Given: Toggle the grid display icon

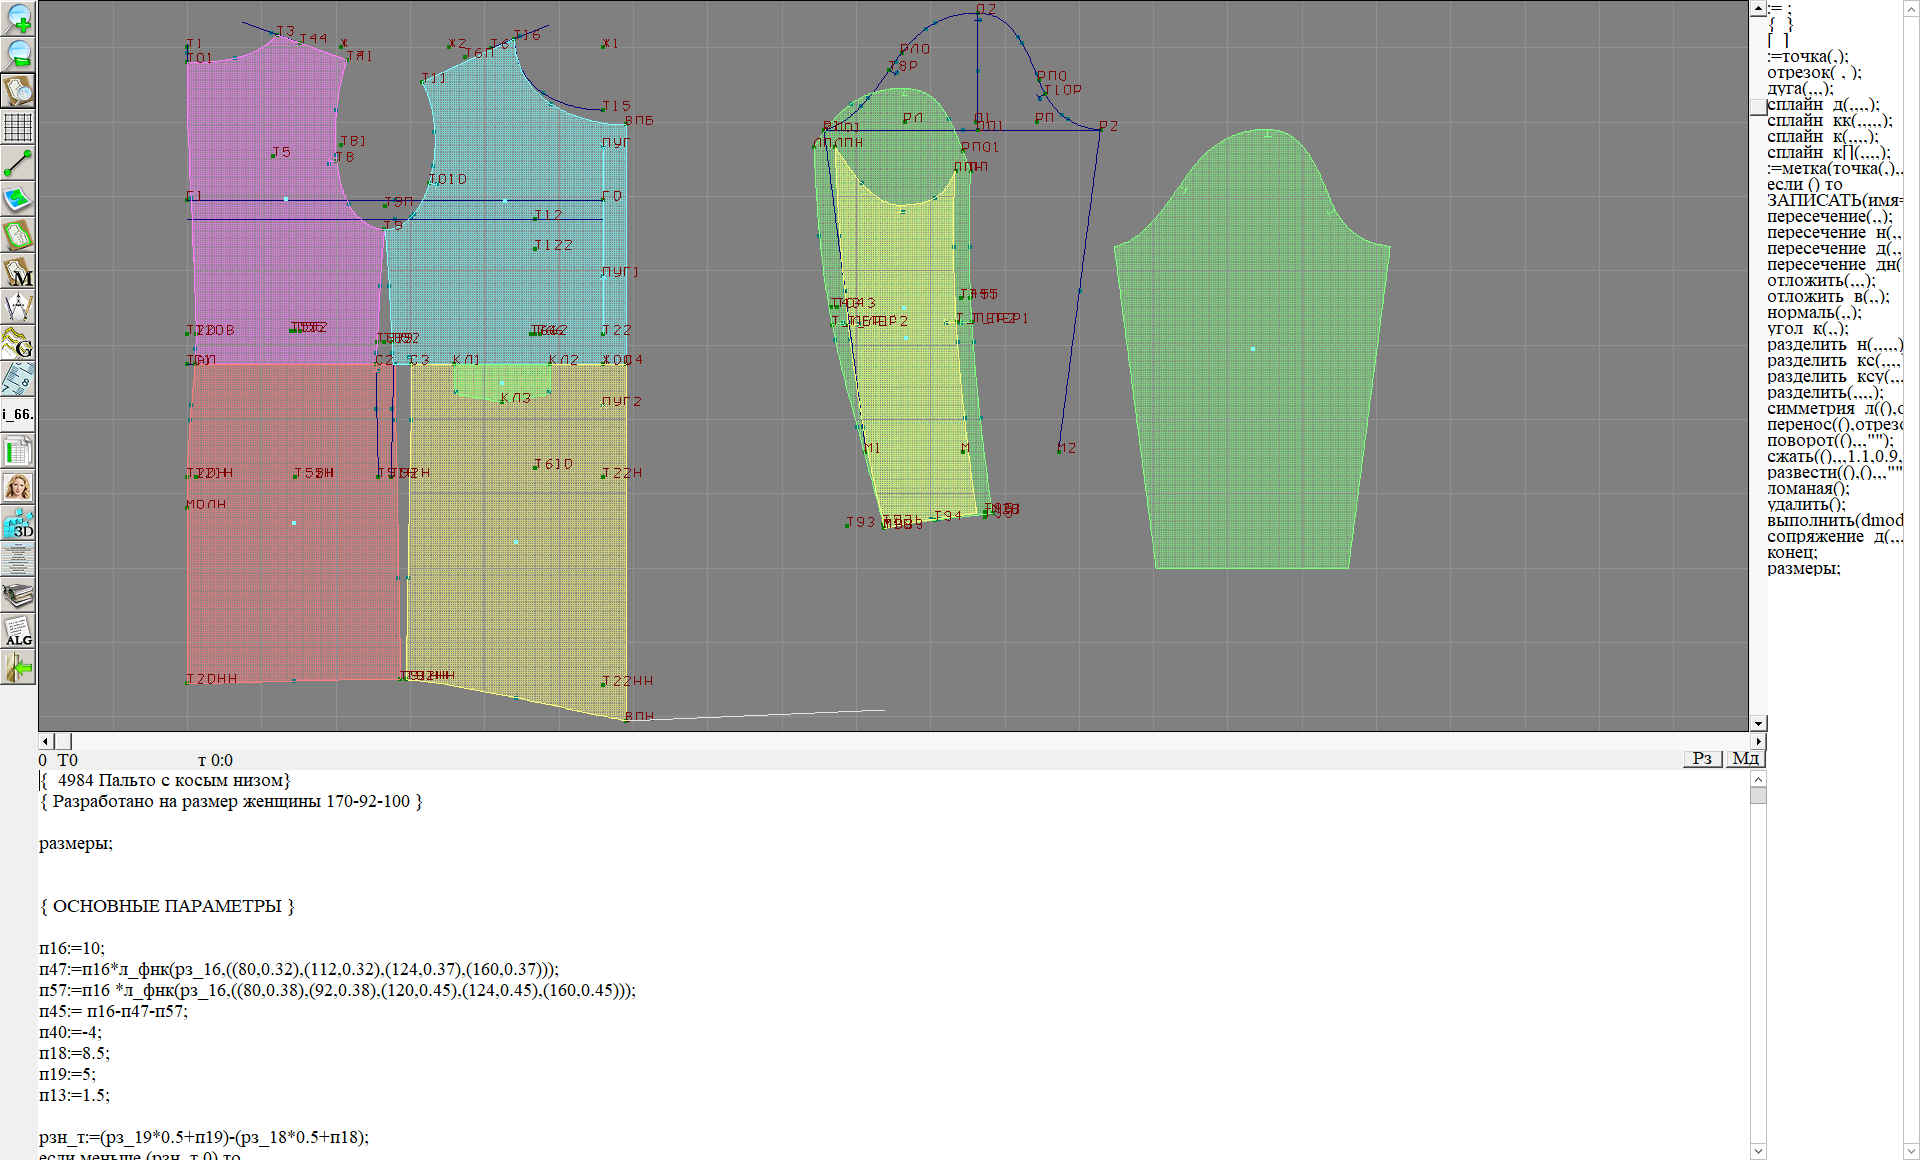Looking at the screenshot, I should tap(18, 126).
